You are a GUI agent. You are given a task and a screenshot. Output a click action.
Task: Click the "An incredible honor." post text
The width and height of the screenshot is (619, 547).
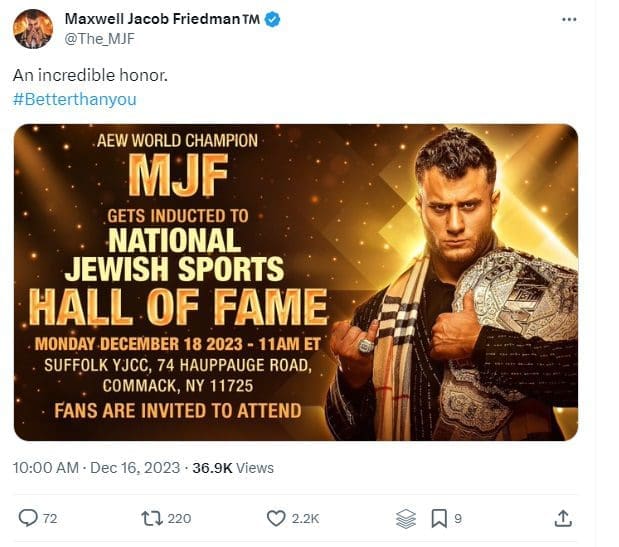pos(74,75)
